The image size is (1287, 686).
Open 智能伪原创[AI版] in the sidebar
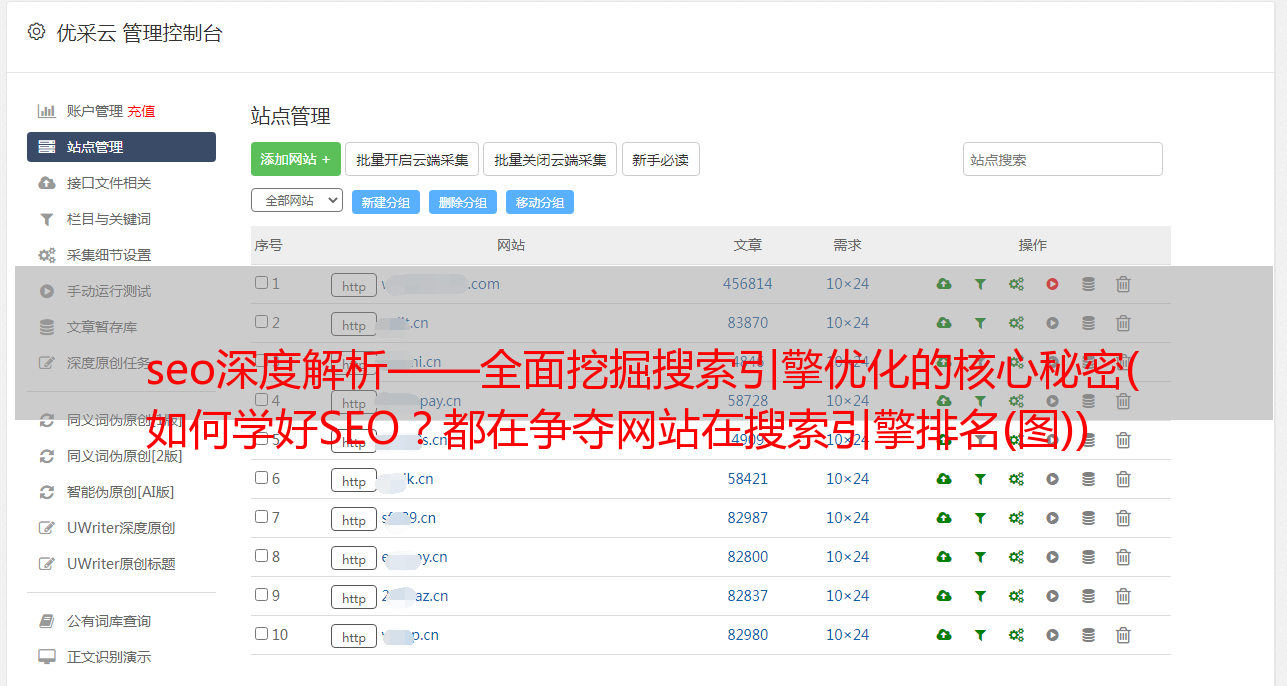(x=121, y=492)
